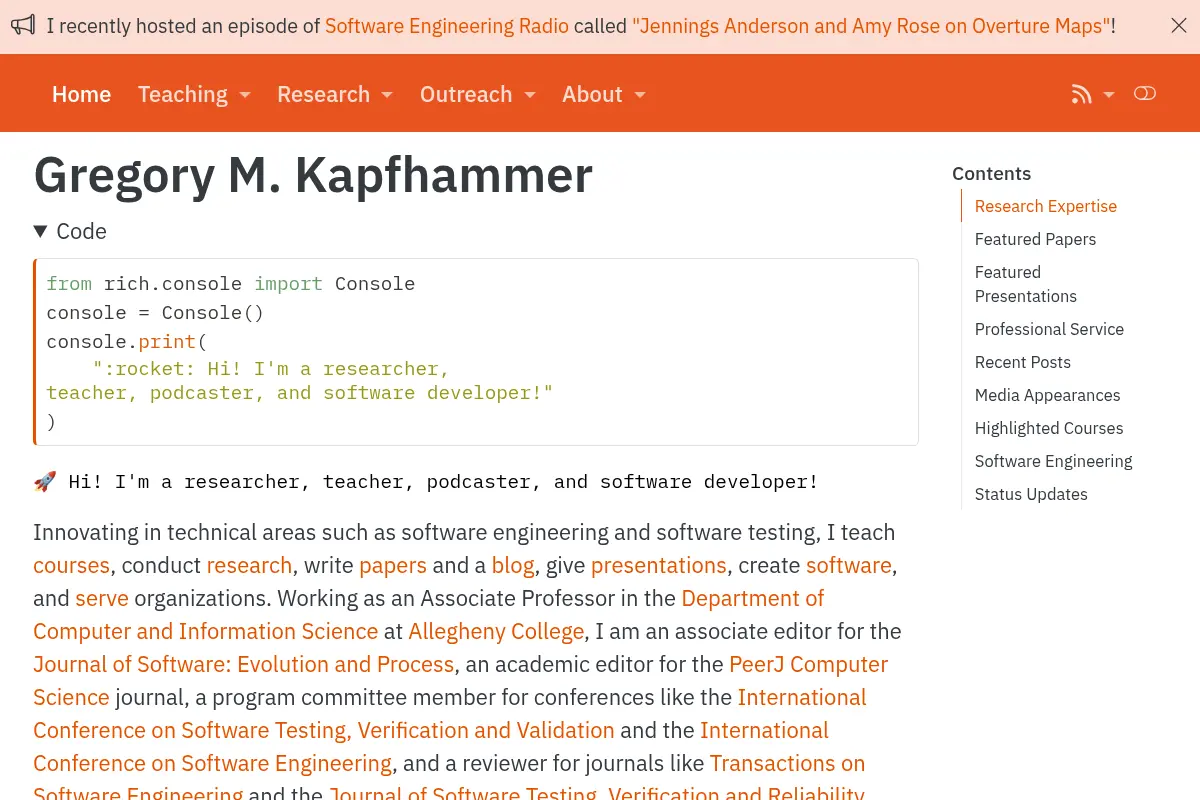Open the Overture Maps episode link

pos(871,26)
